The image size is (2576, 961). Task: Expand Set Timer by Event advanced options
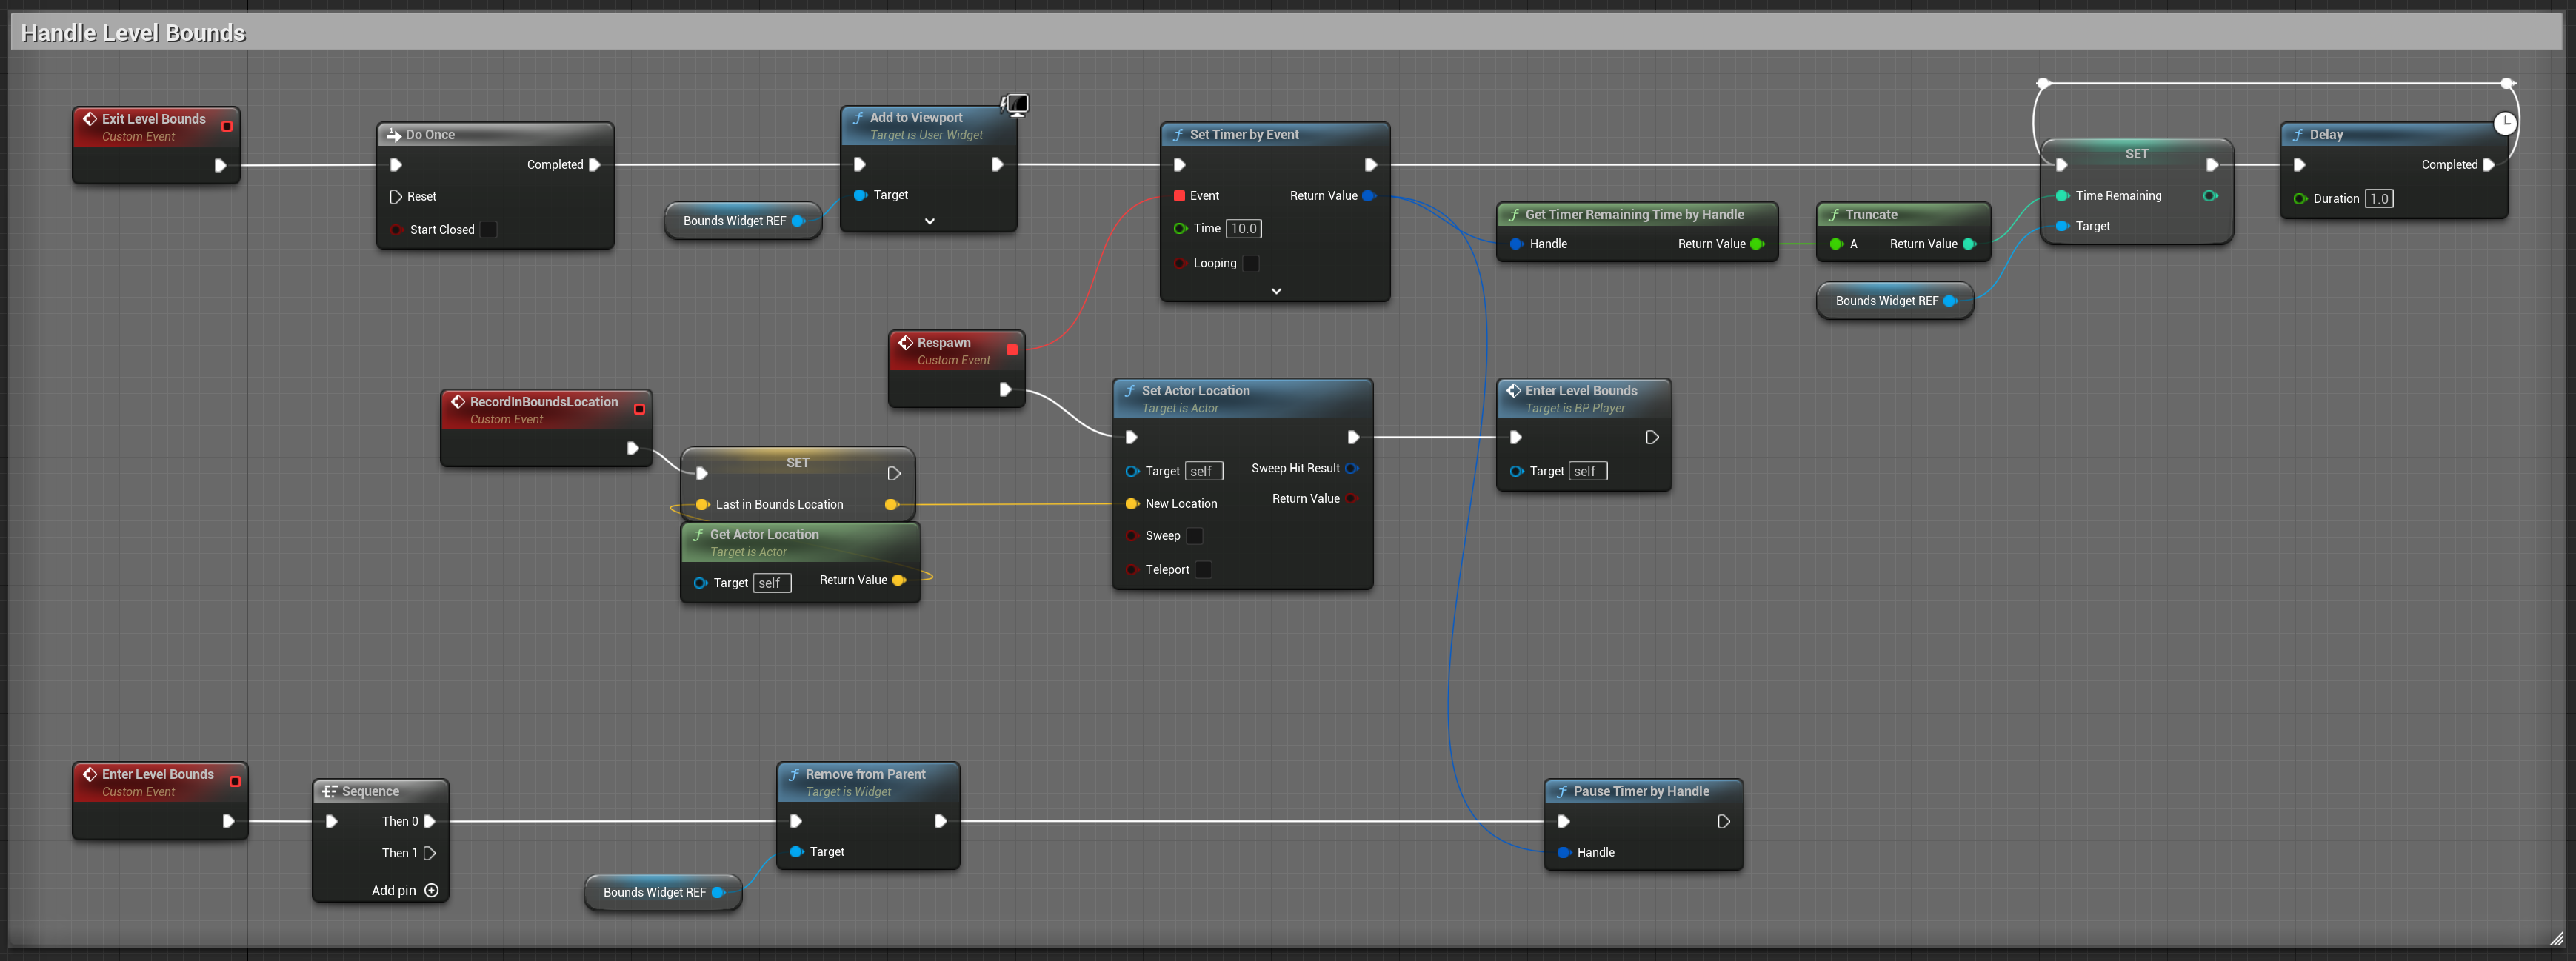1276,291
